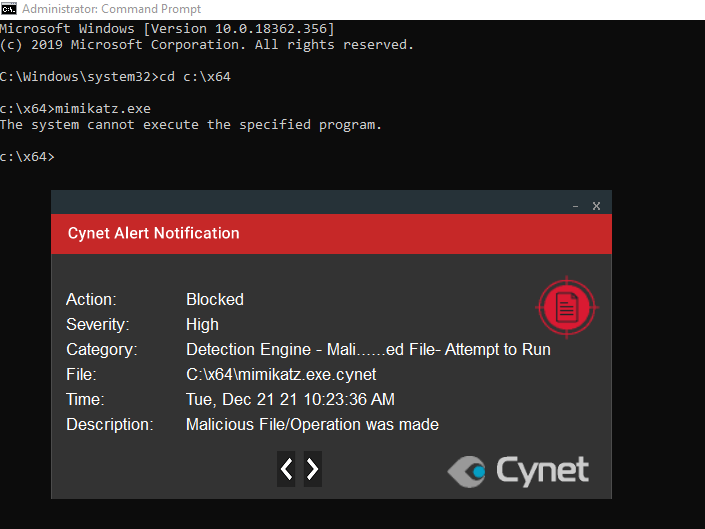Screen dimensions: 705x529
Task: Click the 'cd c:\x64' command line
Action: coord(115,77)
